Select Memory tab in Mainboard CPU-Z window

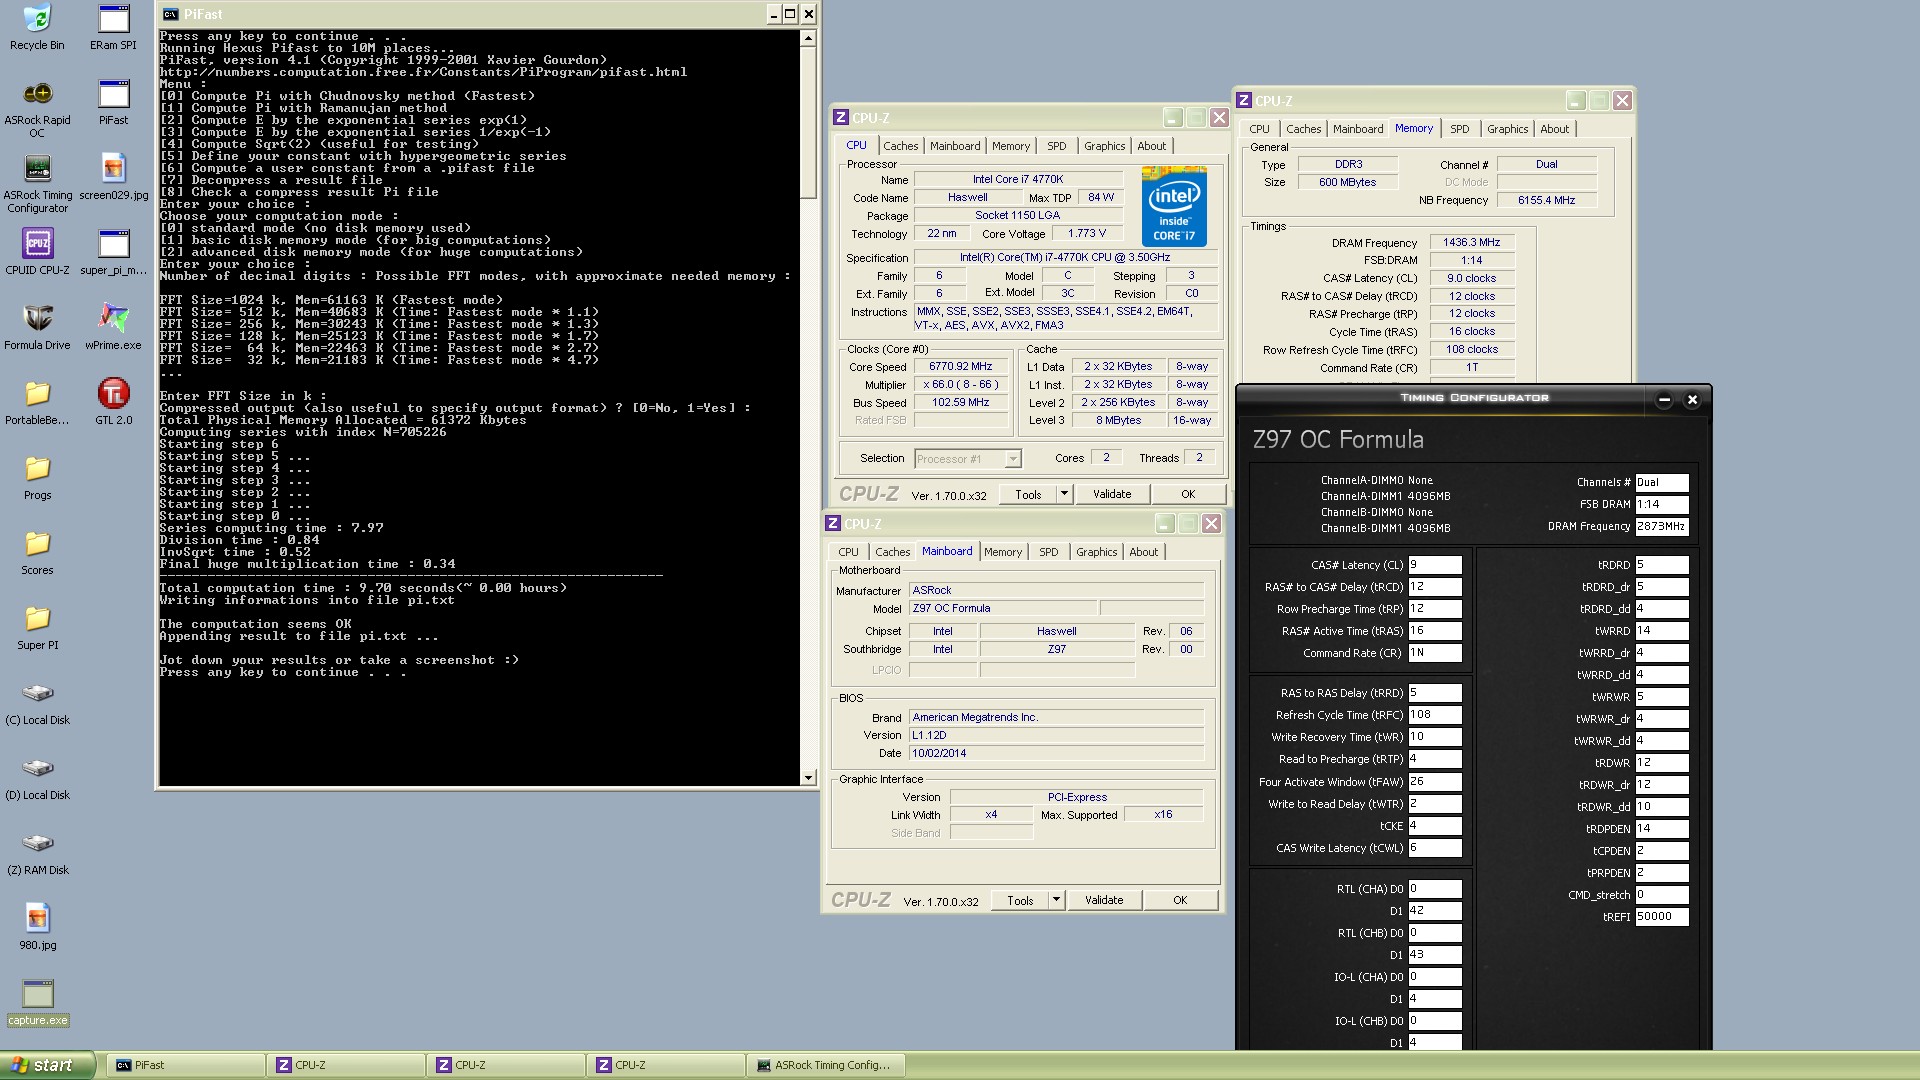tap(1002, 552)
